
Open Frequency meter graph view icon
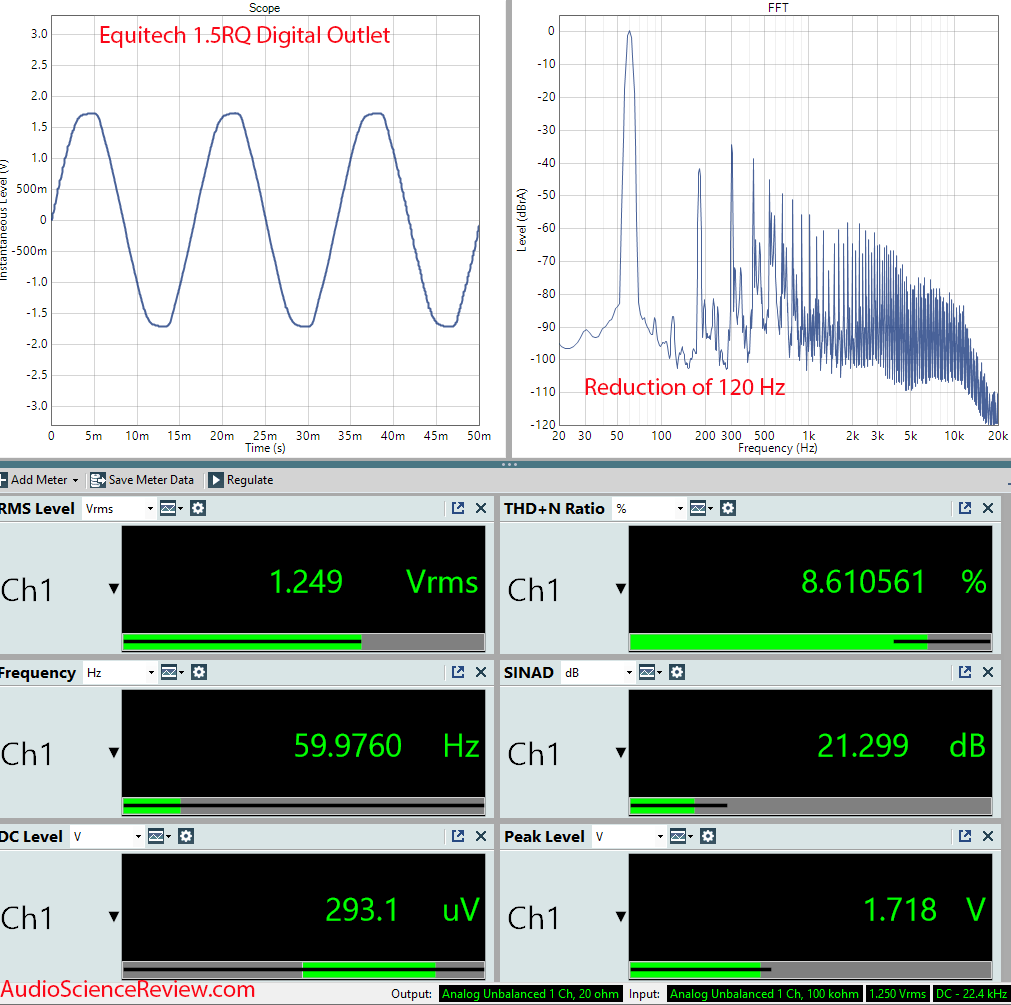pyautogui.click(x=172, y=673)
